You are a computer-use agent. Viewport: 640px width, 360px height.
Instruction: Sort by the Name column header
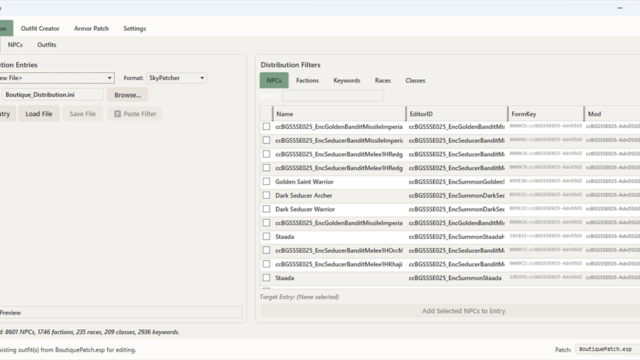[x=339, y=114]
